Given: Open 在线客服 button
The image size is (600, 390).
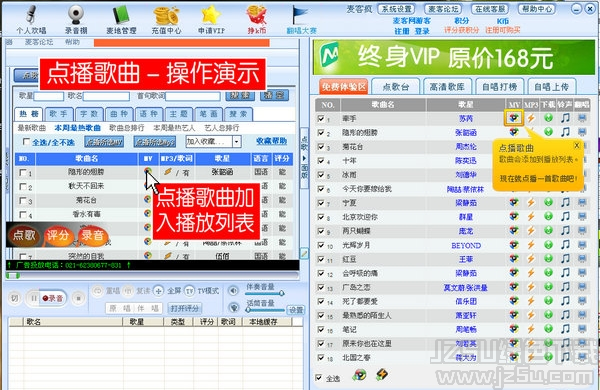Looking at the screenshot, I should tap(490, 9).
